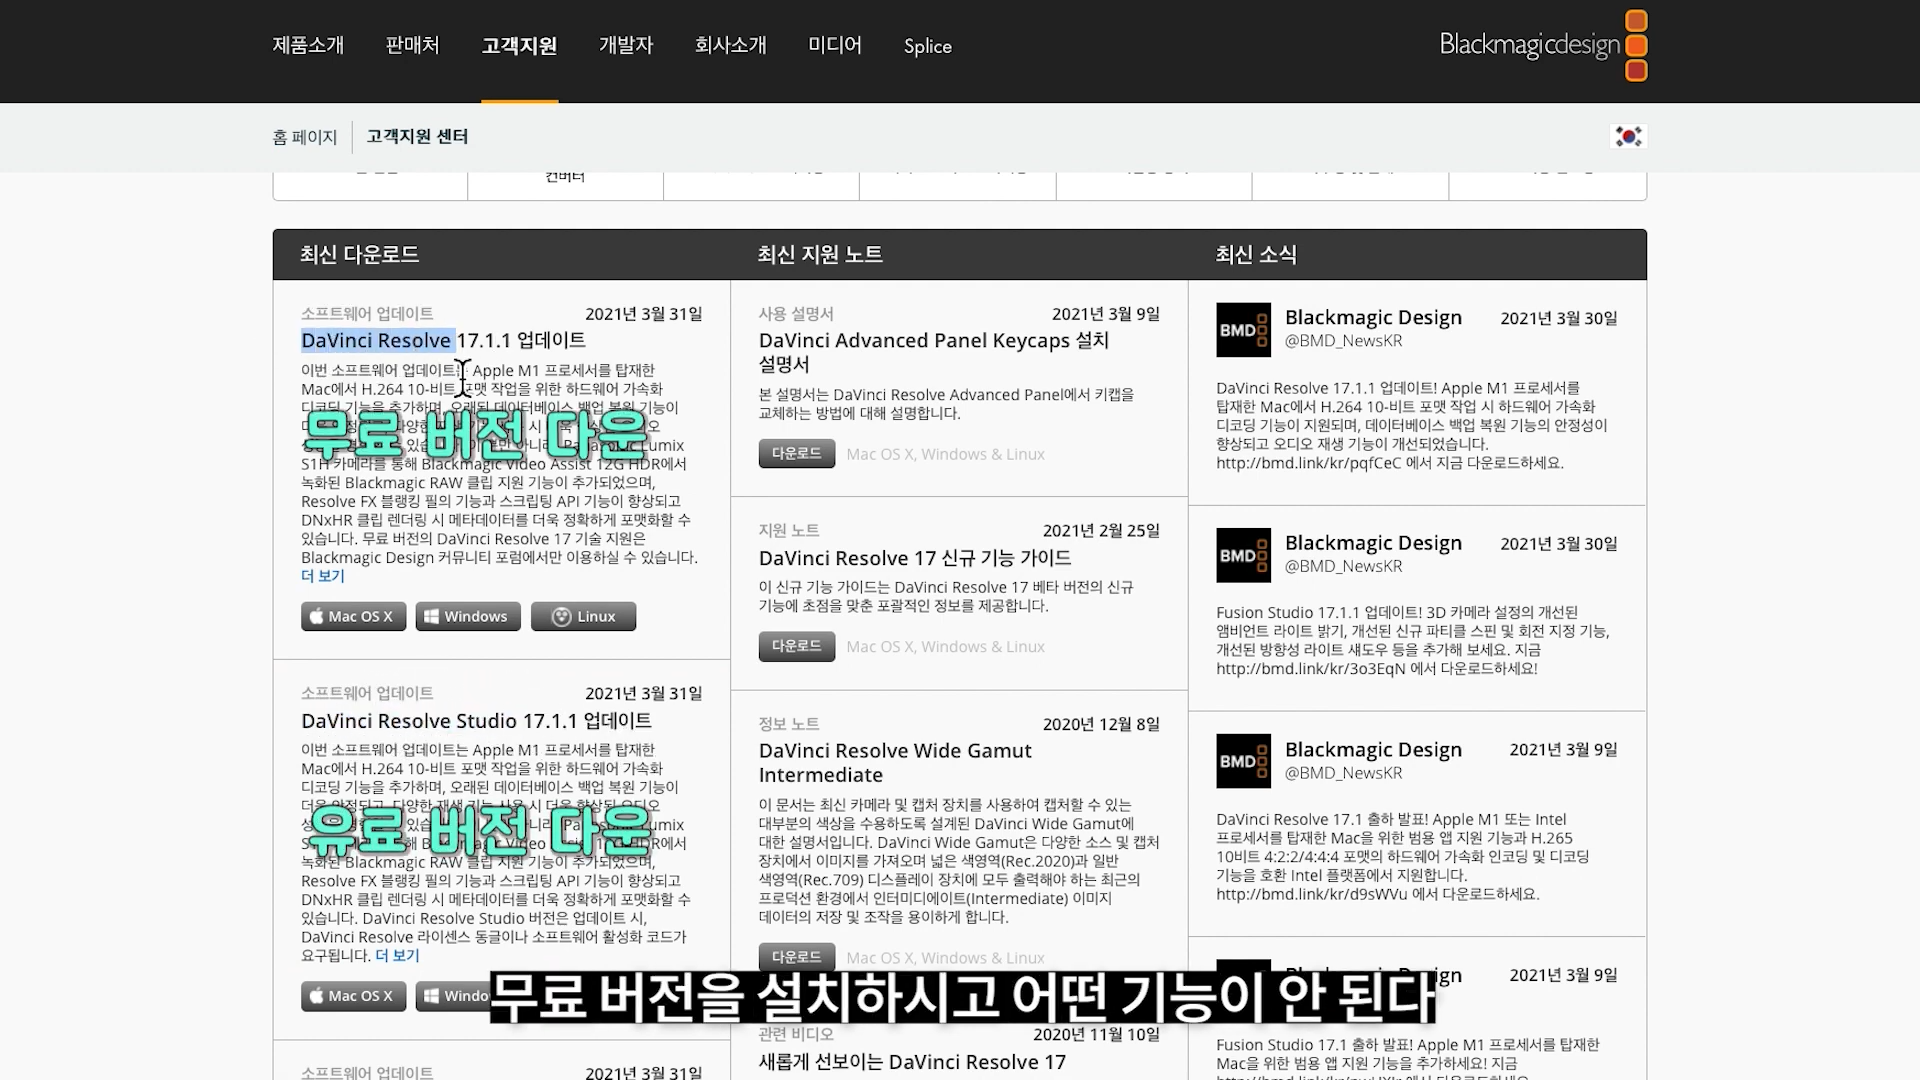Click 다운로드 for DaVinci Resolve 17 new features guide
Image resolution: width=1920 pixels, height=1080 pixels.
click(796, 646)
